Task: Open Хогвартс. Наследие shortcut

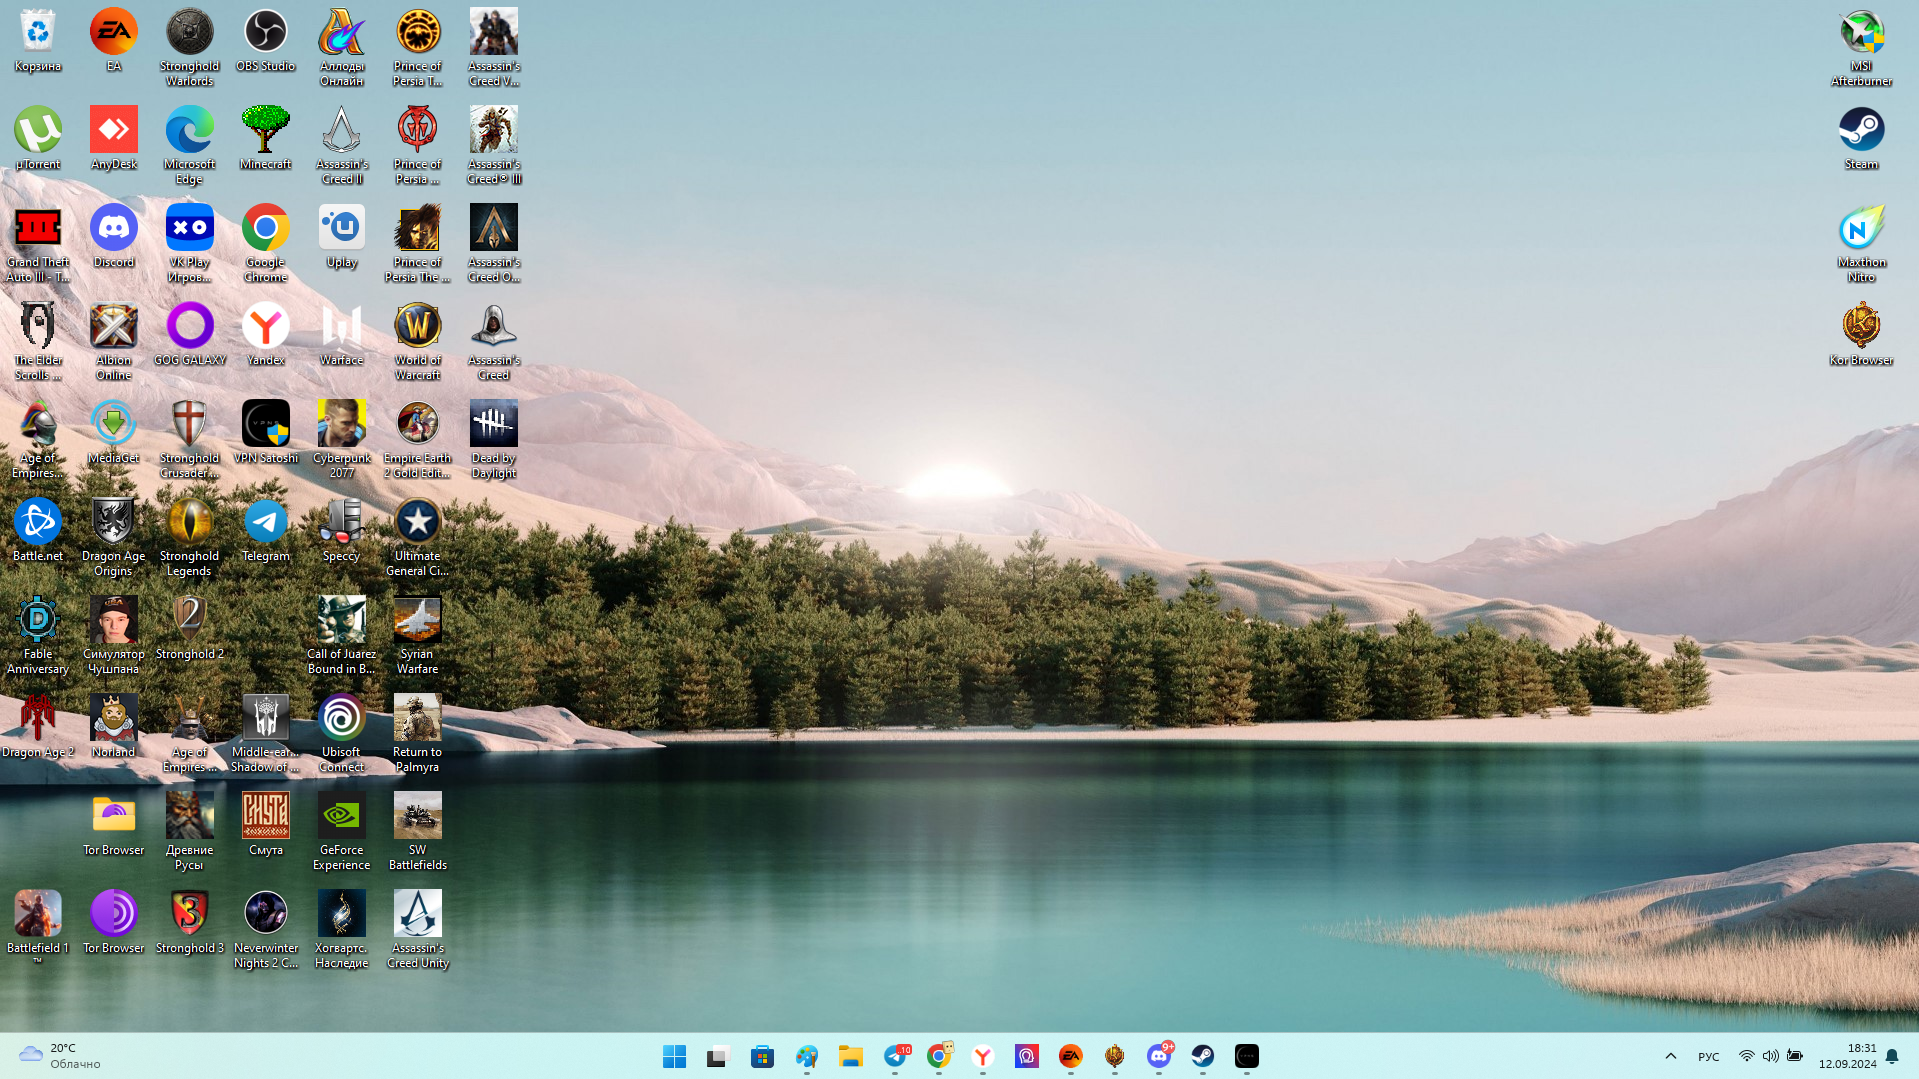Action: [342, 930]
